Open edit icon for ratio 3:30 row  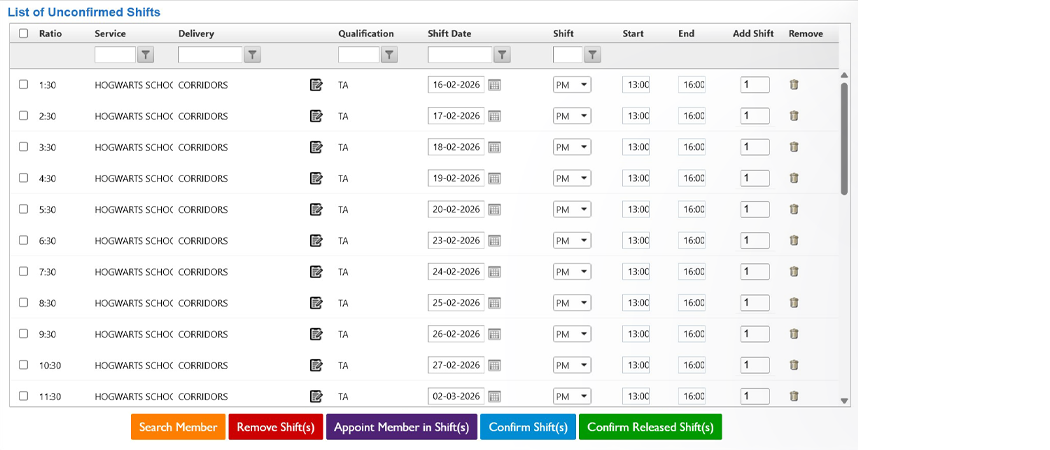[x=316, y=147]
